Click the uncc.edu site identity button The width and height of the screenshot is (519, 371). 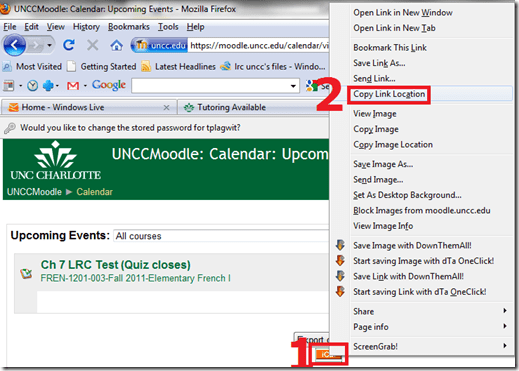160,45
